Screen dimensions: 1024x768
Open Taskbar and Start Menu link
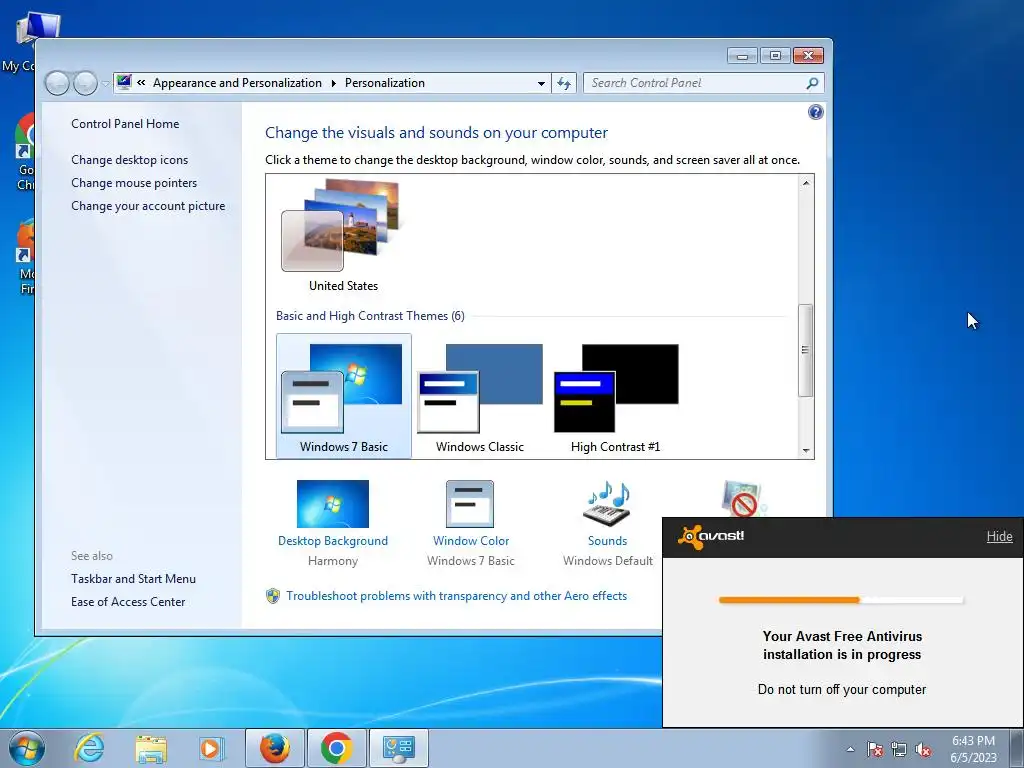coord(133,579)
